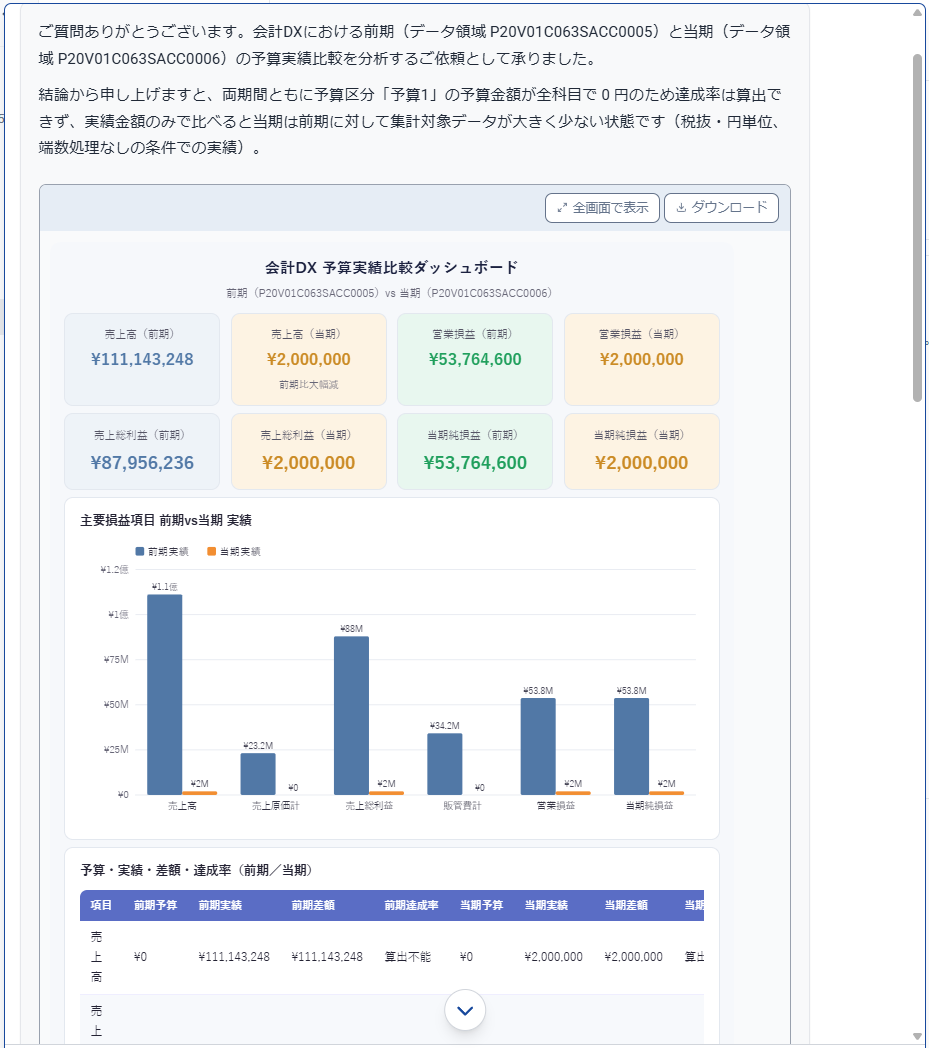The height and width of the screenshot is (1048, 929).
Task: Click the tall blue 売上高 chart bar
Action: pos(164,694)
